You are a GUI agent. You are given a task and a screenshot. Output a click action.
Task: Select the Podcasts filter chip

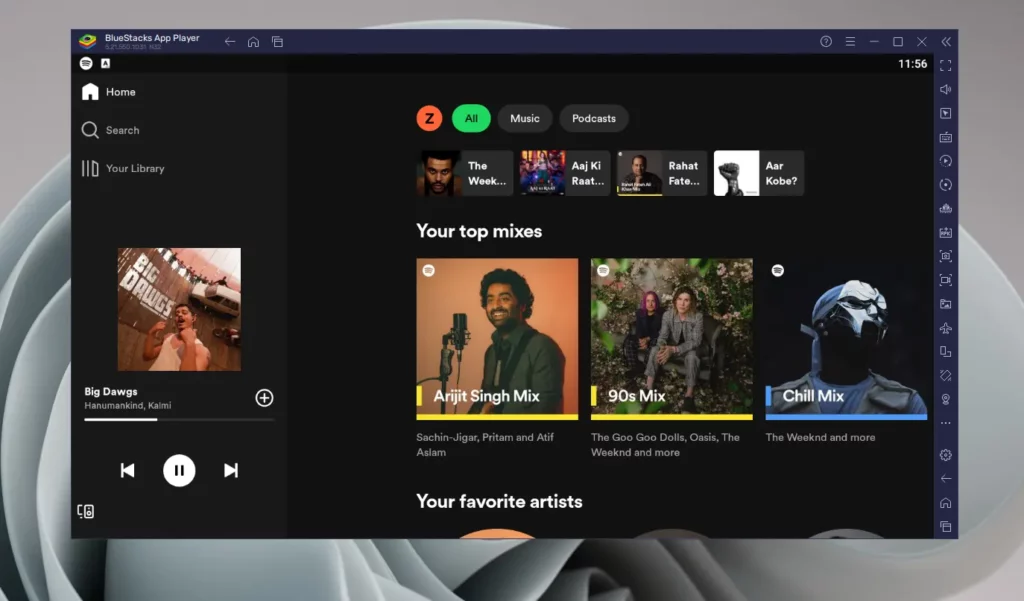(594, 118)
